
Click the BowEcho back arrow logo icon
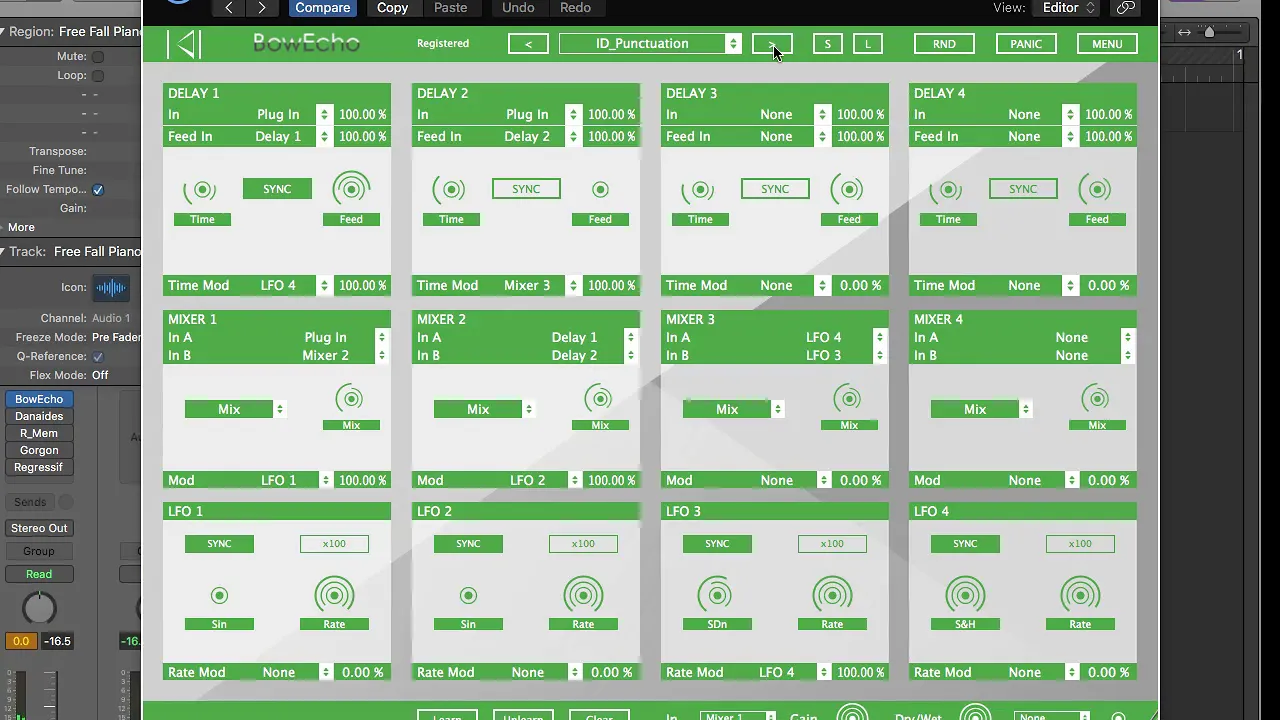click(184, 44)
